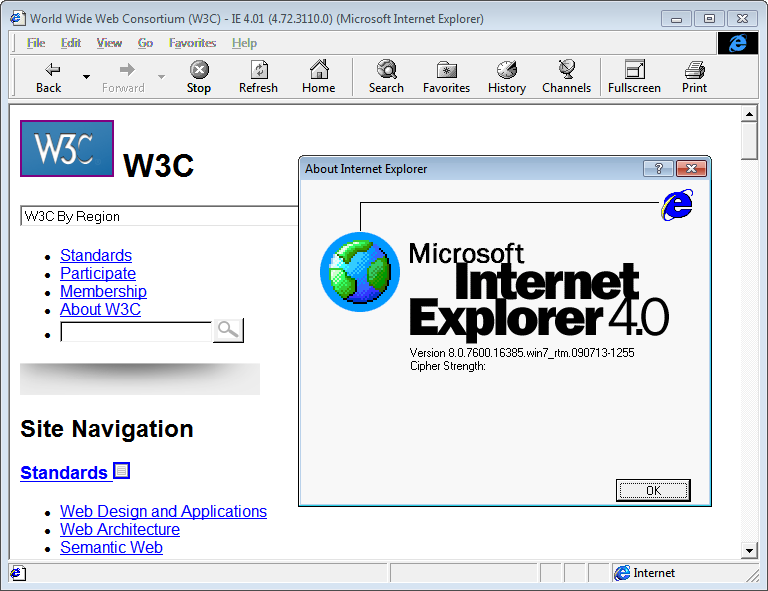Show the History pane
The width and height of the screenshot is (768, 591).
pos(507,77)
